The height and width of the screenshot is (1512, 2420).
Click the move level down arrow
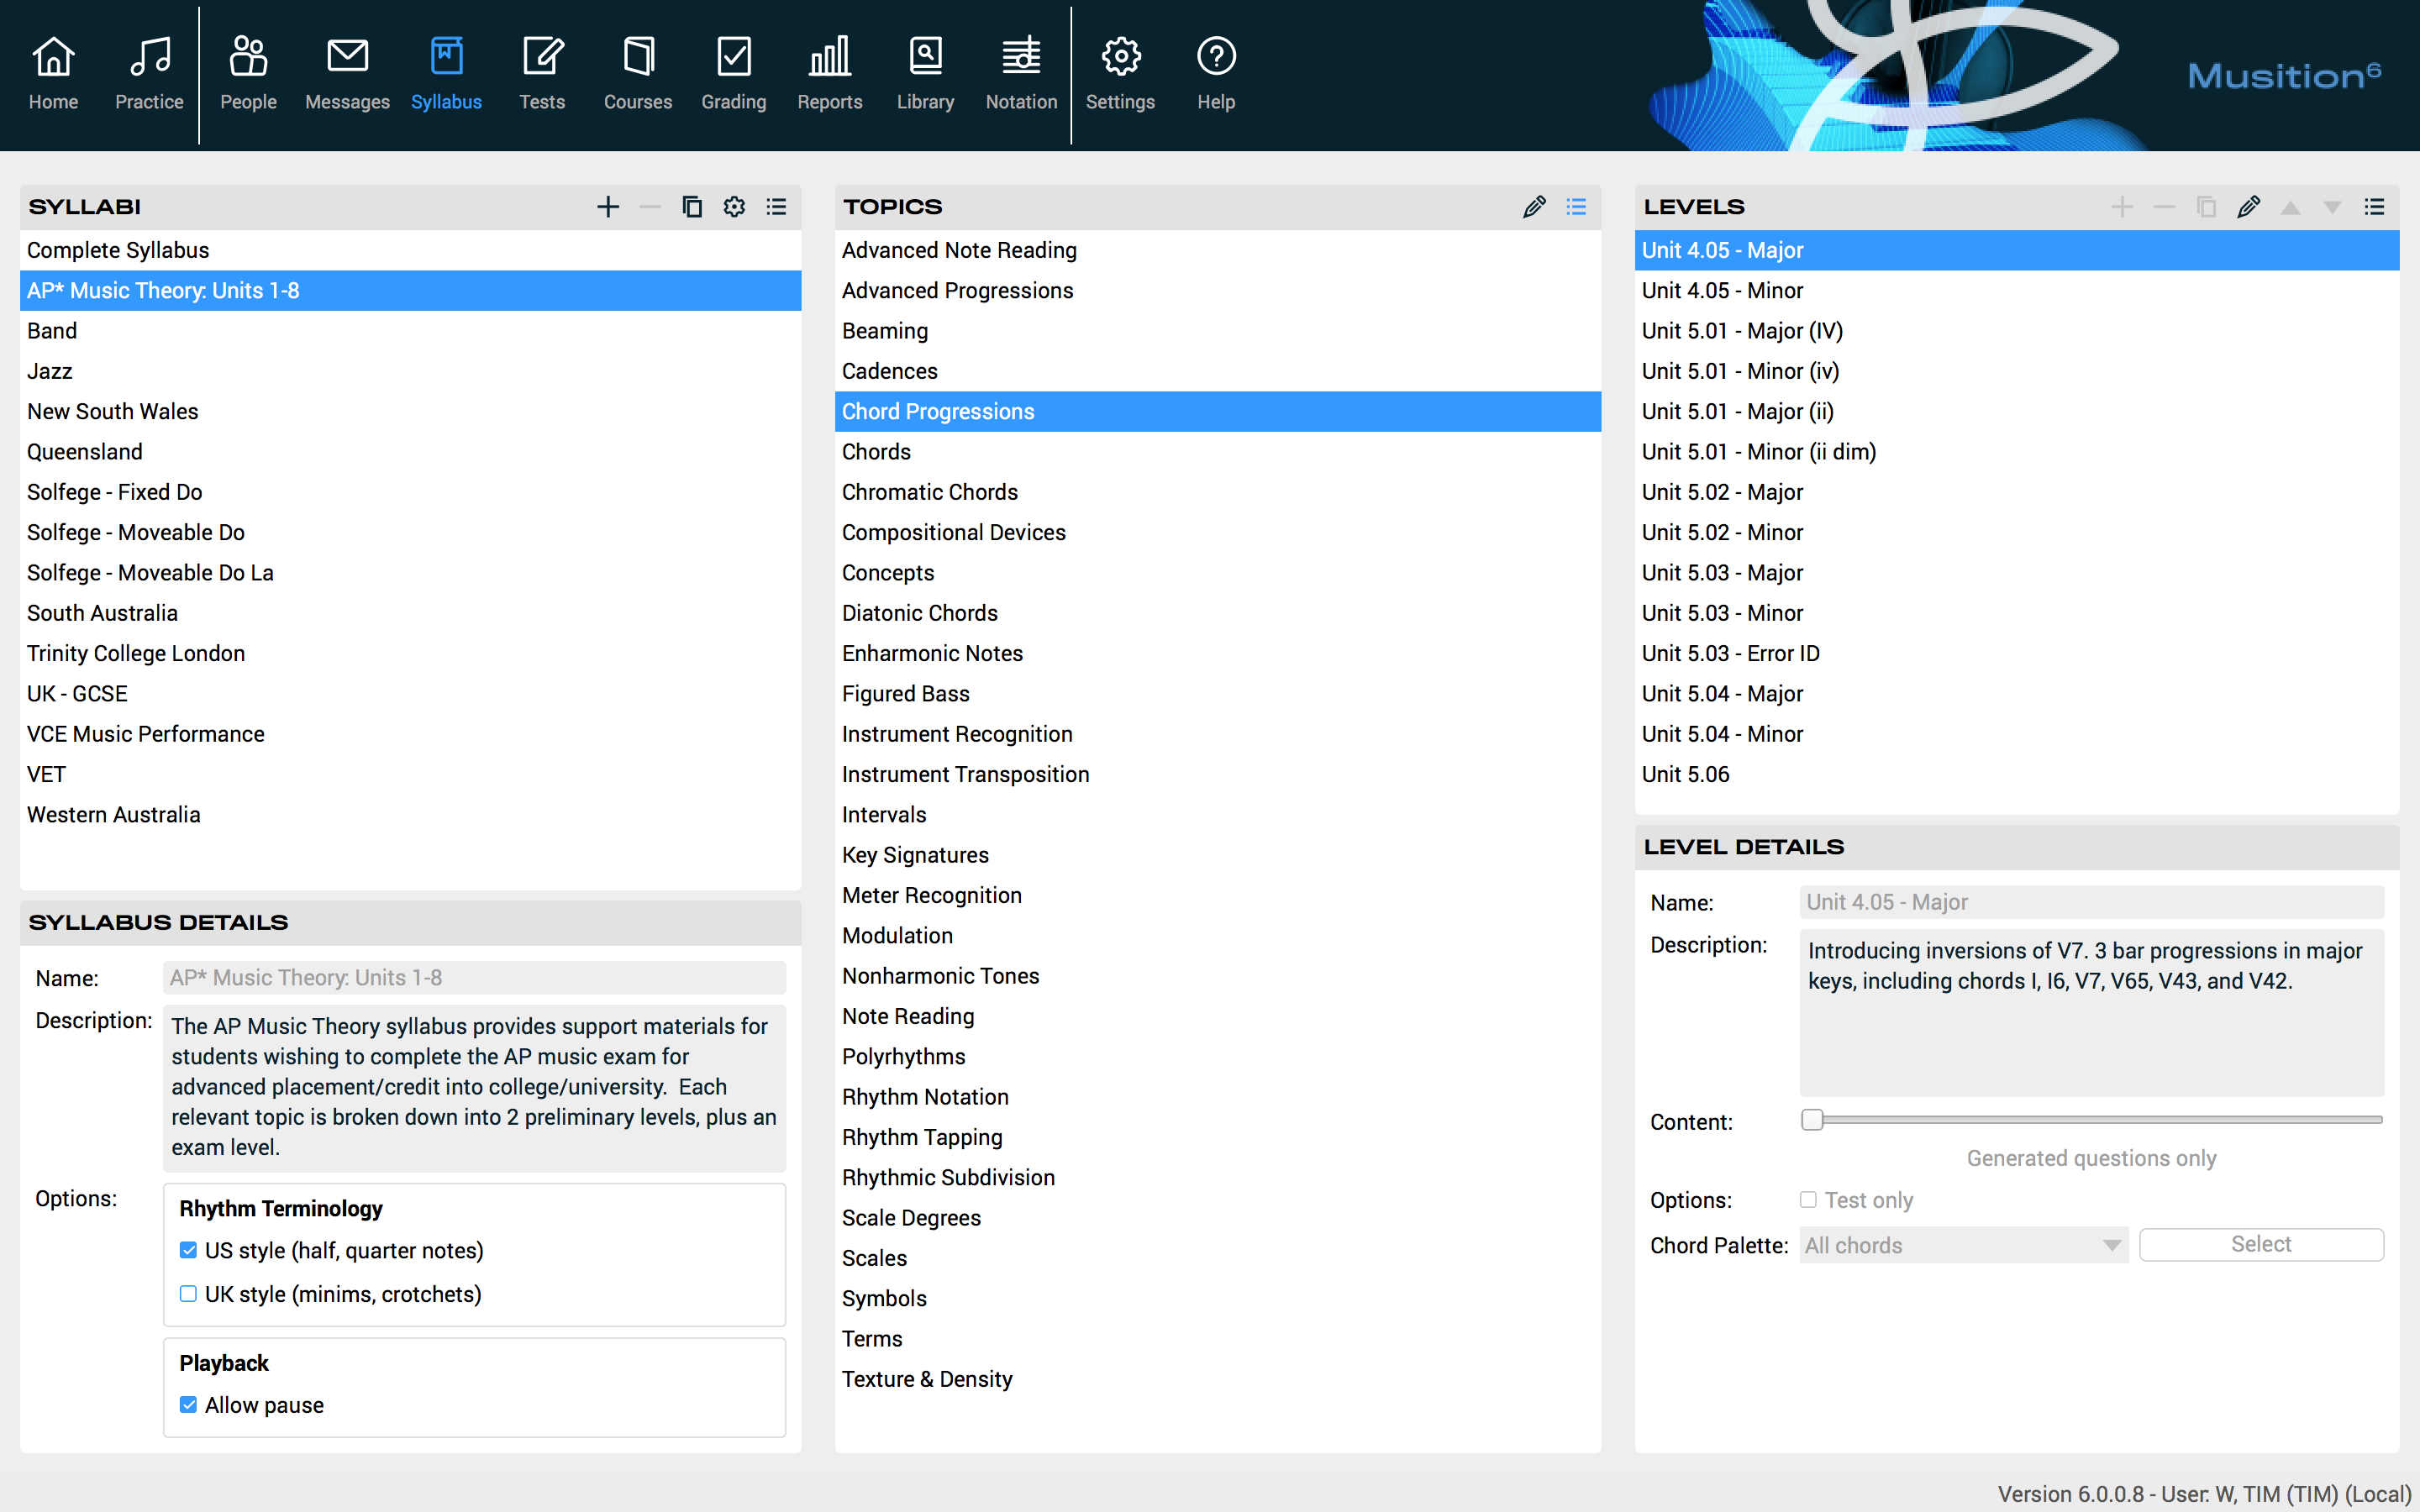click(2332, 207)
